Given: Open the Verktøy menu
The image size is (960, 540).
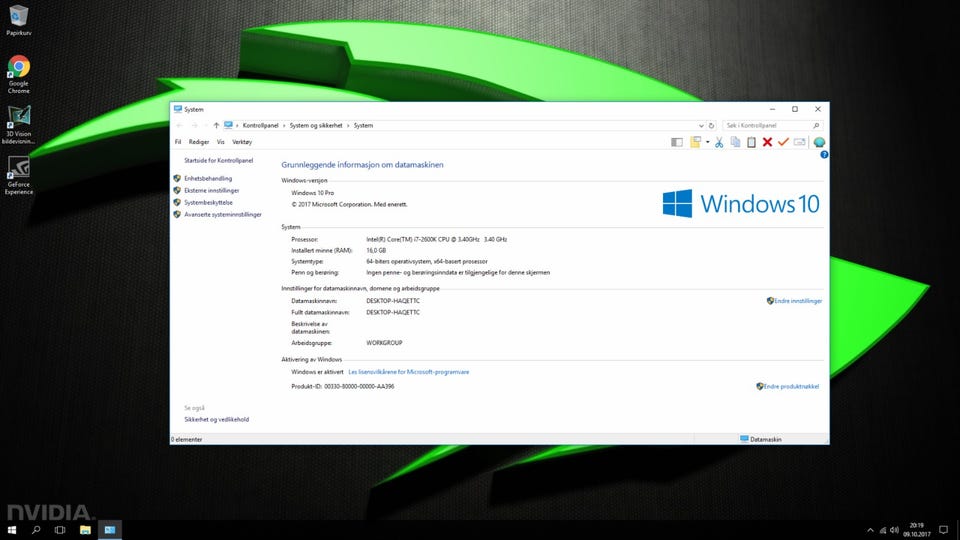Looking at the screenshot, I should (x=242, y=142).
